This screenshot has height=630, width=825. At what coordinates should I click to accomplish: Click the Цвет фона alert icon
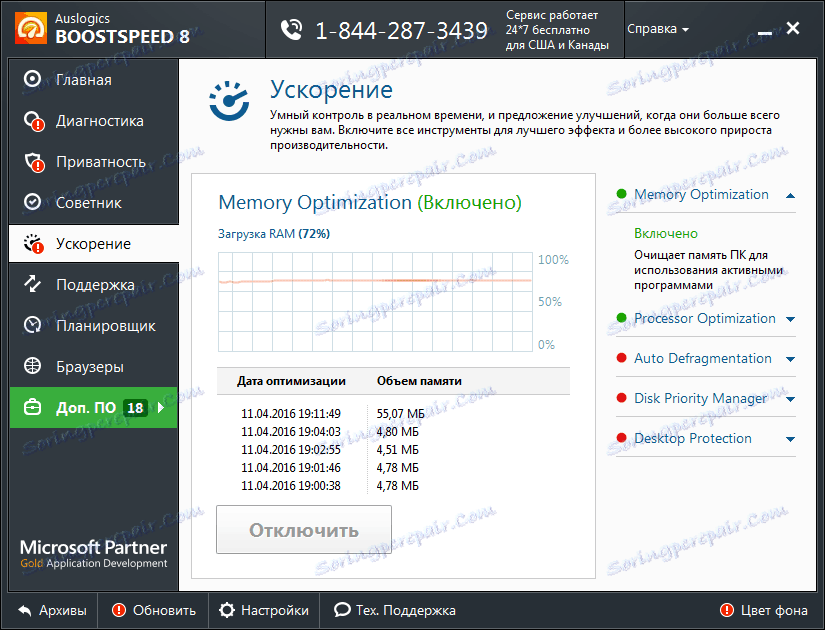pyautogui.click(x=727, y=610)
